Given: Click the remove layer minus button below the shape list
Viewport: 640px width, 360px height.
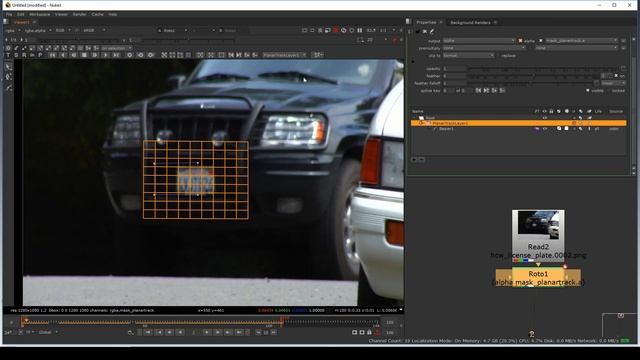Looking at the screenshot, I should point(422,160).
